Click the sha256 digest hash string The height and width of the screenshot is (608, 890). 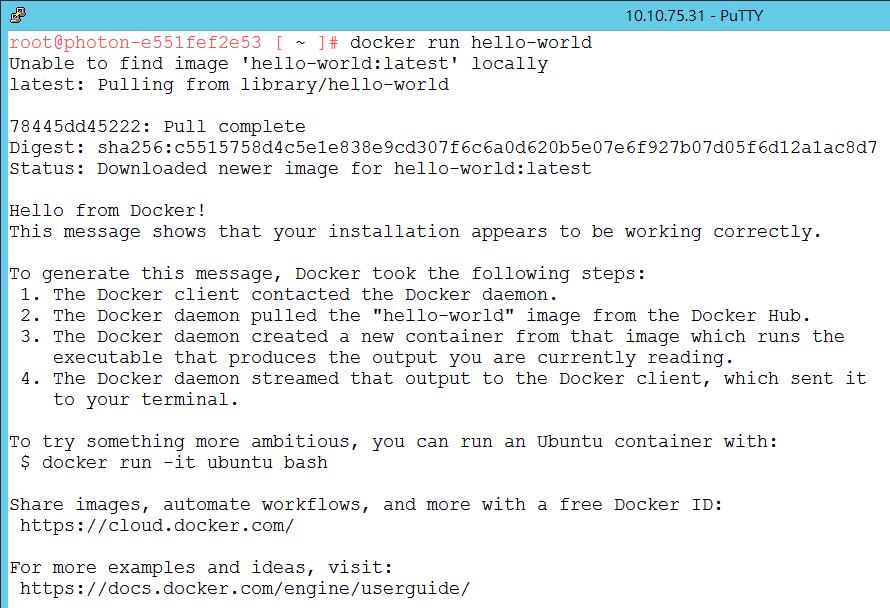(487, 148)
